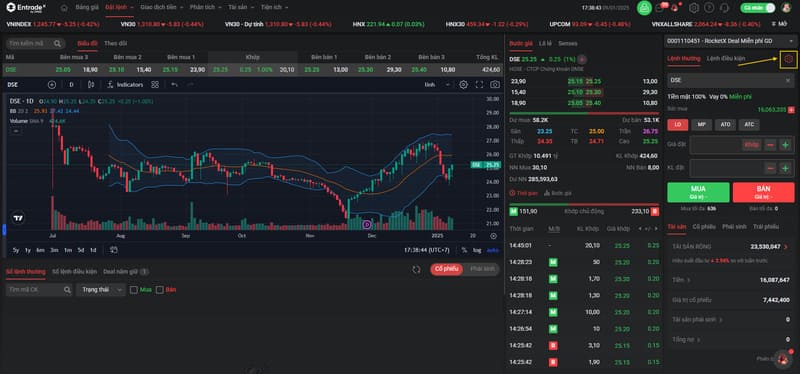Expand Tiện ích dropdown menu
This screenshot has height=374, width=800.
[x=274, y=8]
